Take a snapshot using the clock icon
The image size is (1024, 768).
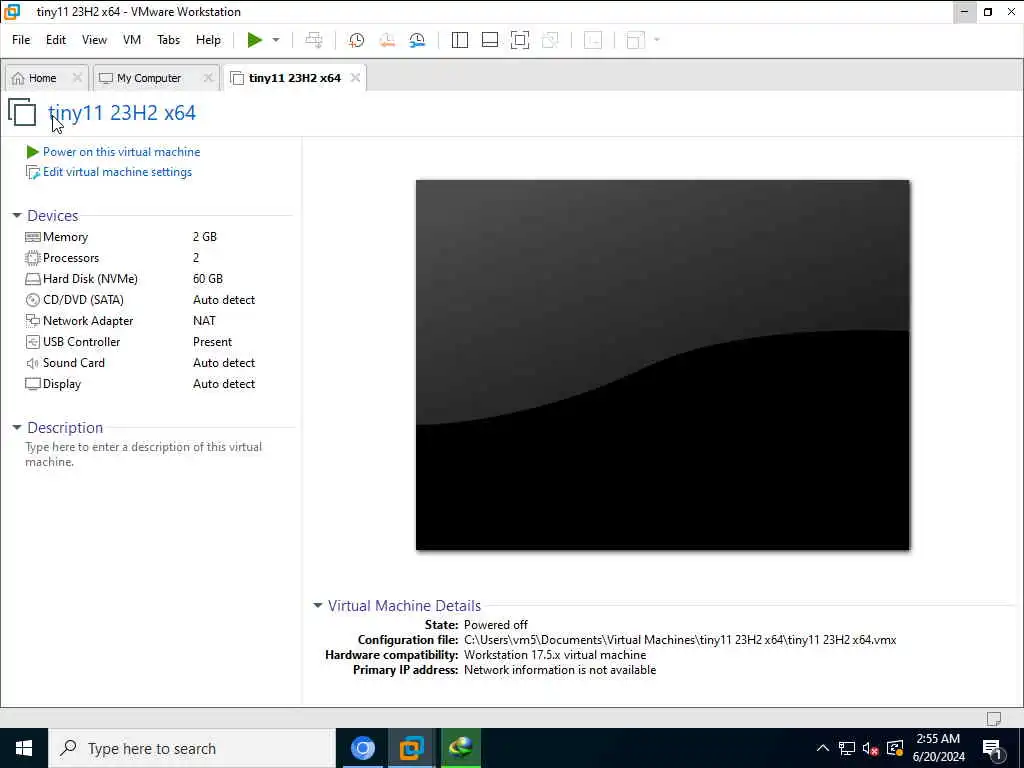click(356, 40)
